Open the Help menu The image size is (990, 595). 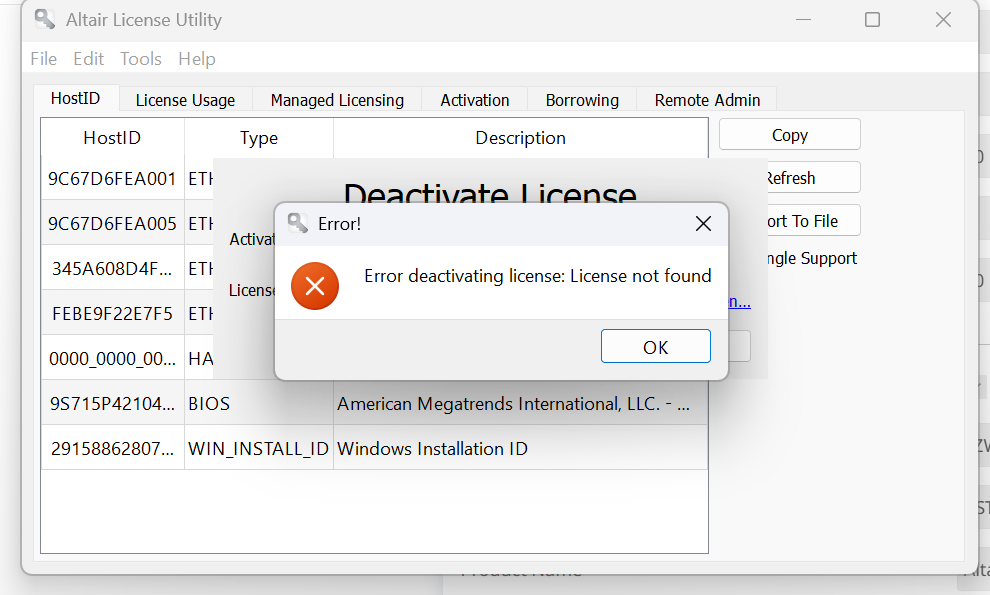[x=197, y=59]
